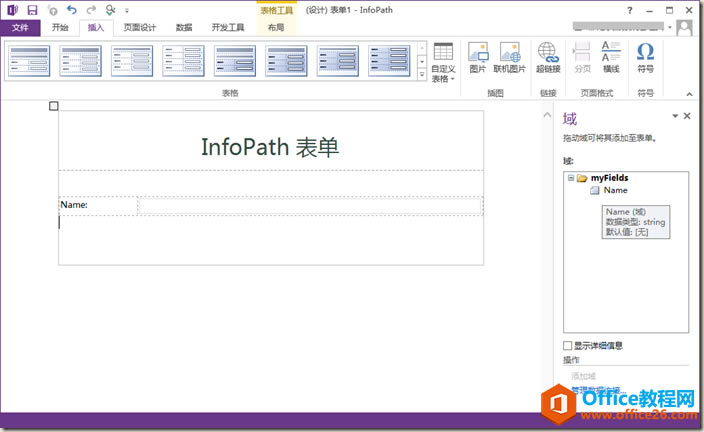Collapse the ribbon with the chevron
Viewport: 704px width, 432px height.
(x=689, y=94)
